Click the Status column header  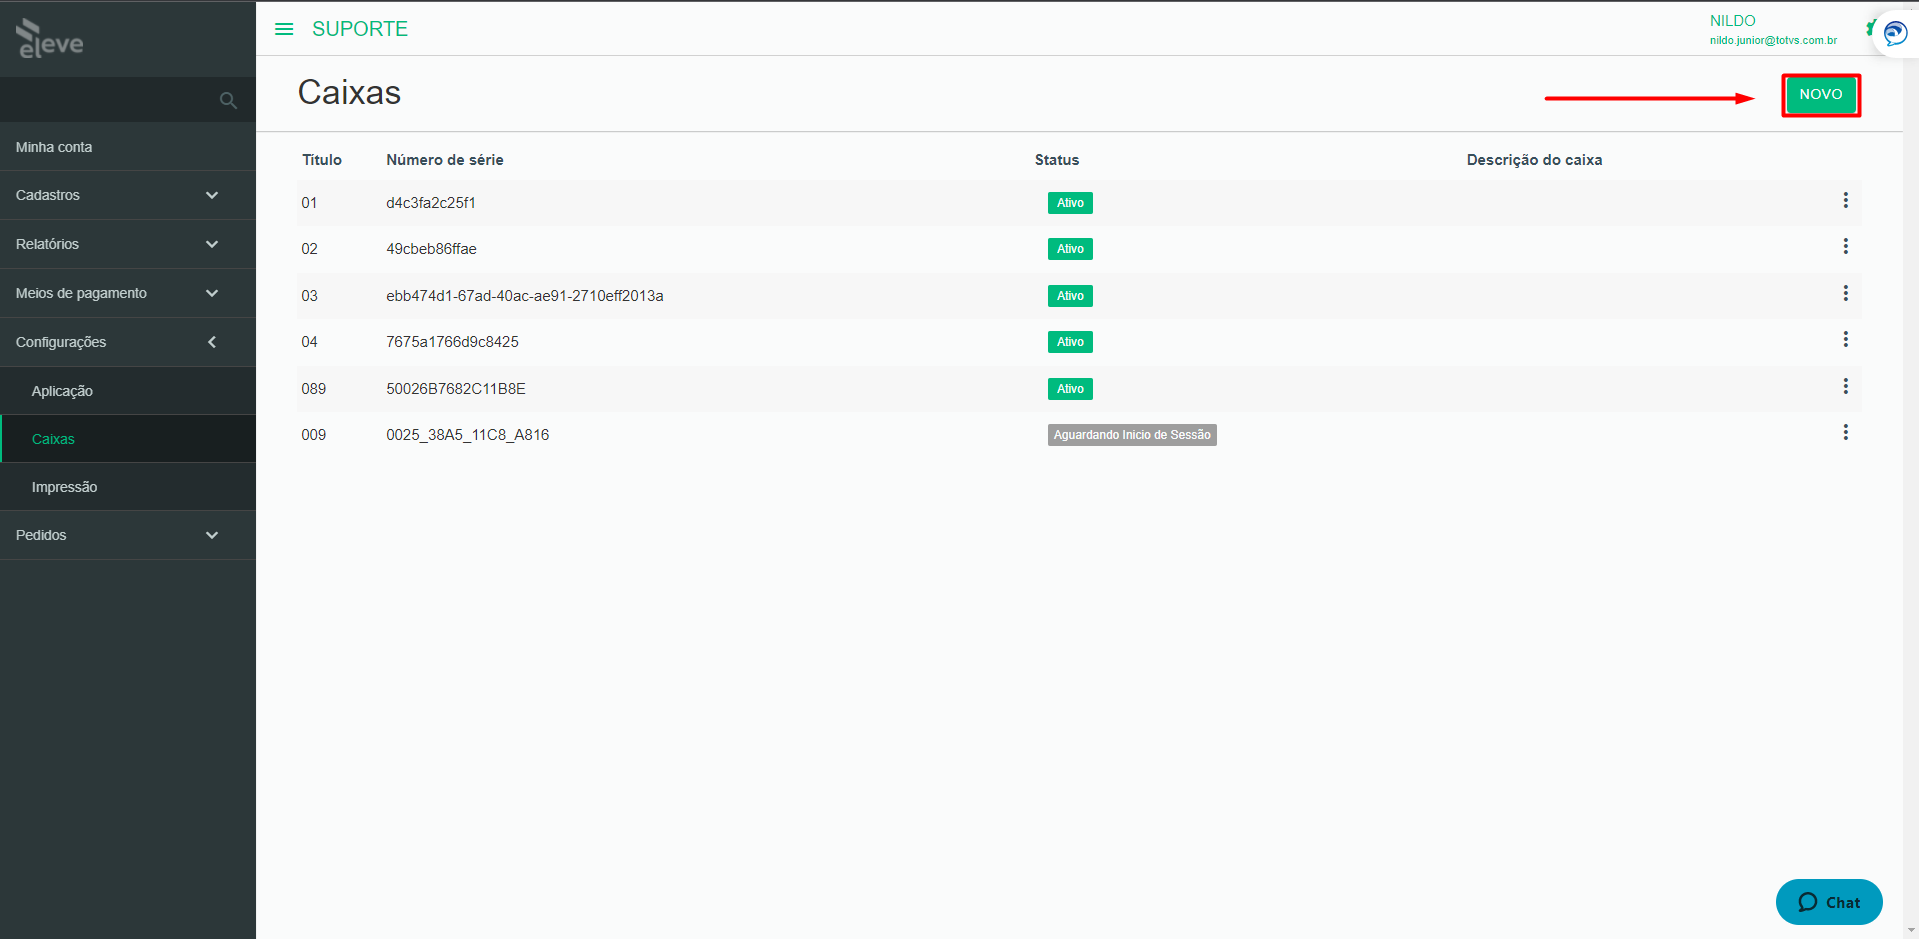pyautogui.click(x=1057, y=160)
